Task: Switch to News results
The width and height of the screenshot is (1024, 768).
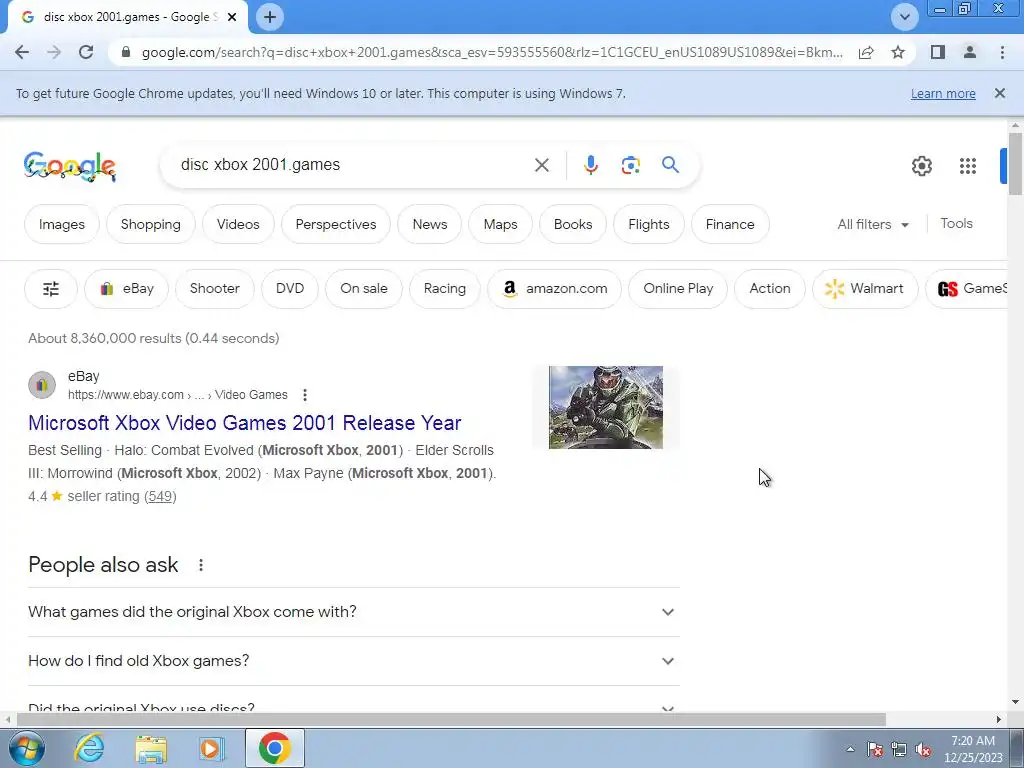Action: point(430,224)
